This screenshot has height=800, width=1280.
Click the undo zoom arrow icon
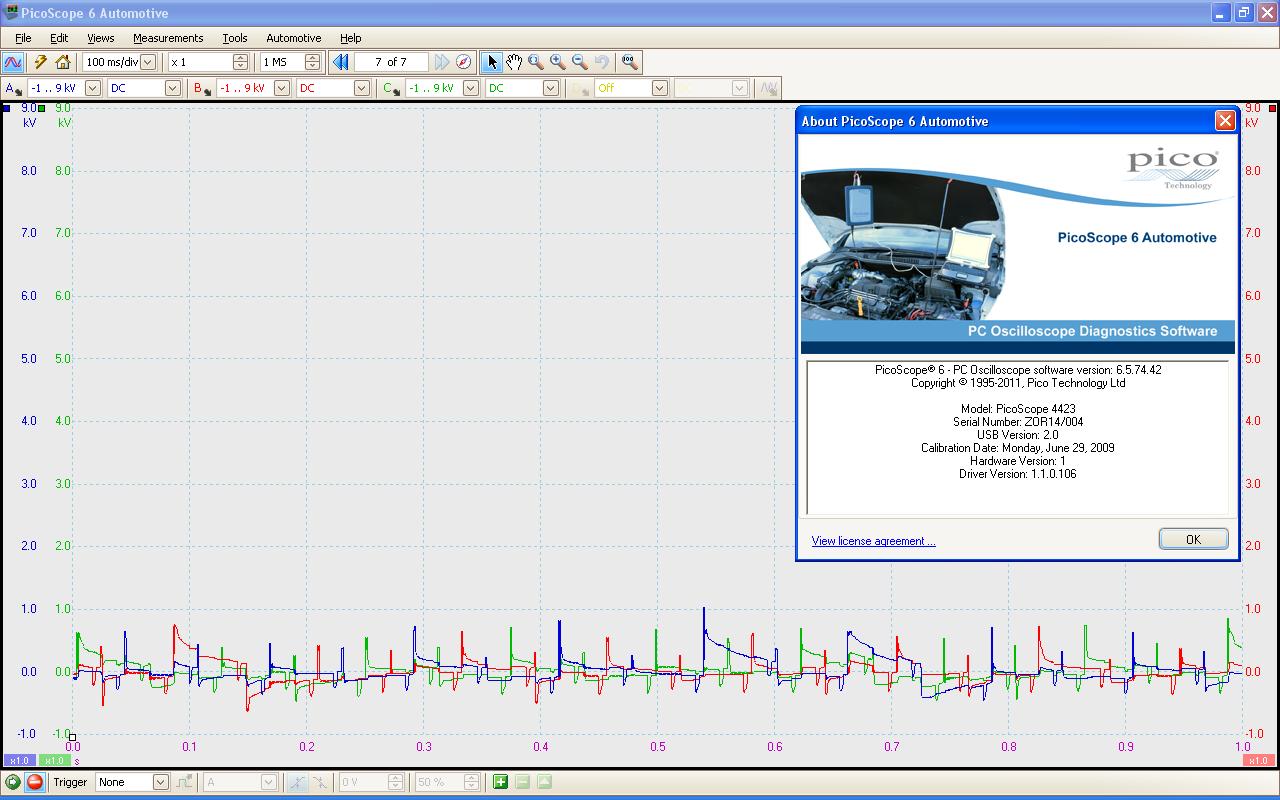pyautogui.click(x=602, y=62)
